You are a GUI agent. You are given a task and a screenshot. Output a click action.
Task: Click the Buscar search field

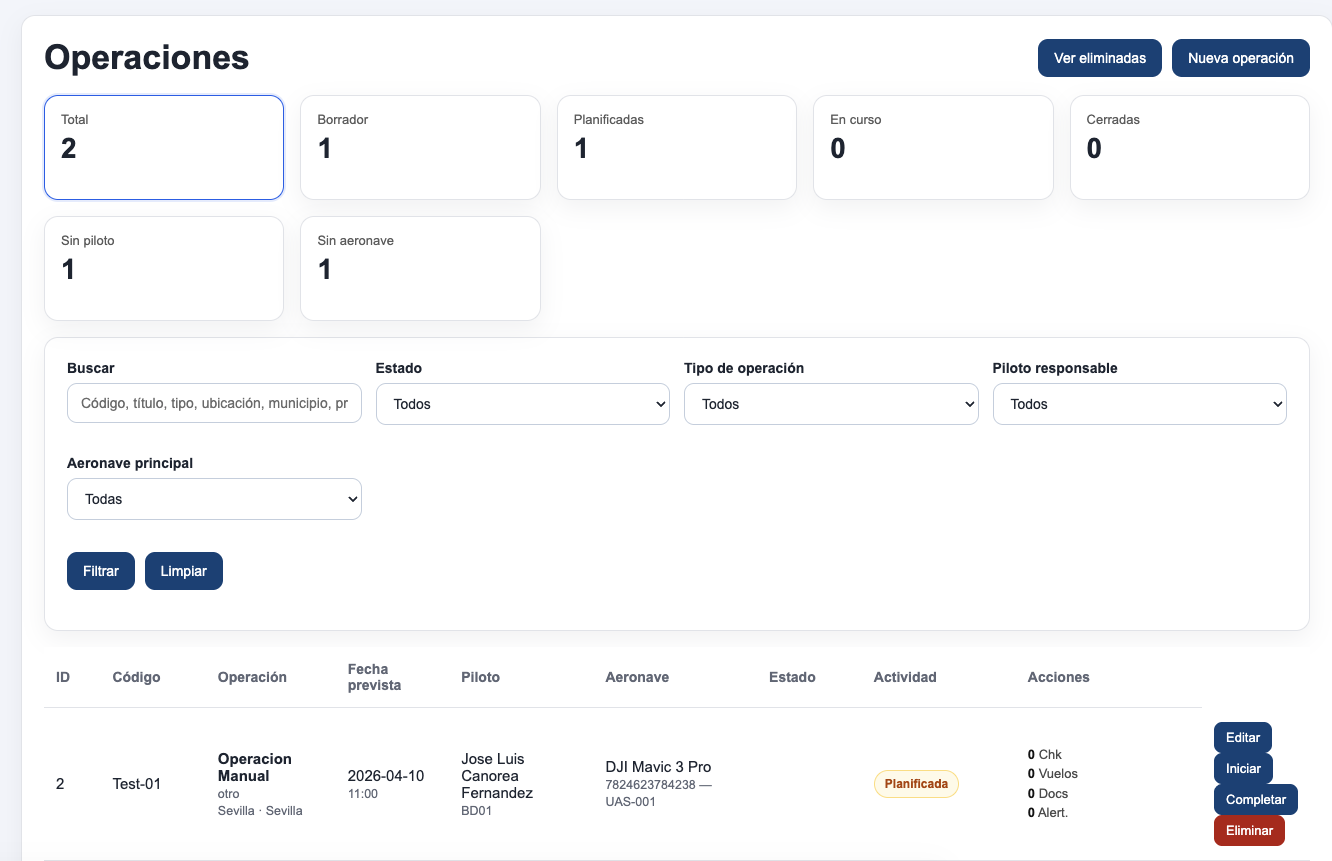coord(214,403)
